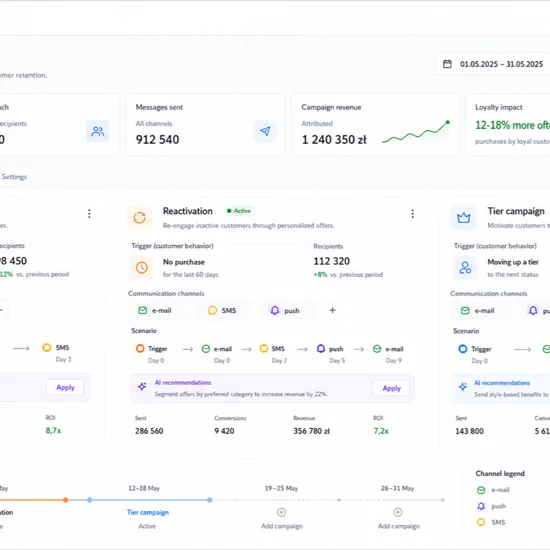Add campaign for 19–25 May week
Image resolution: width=550 pixels, height=550 pixels.
pos(282,518)
